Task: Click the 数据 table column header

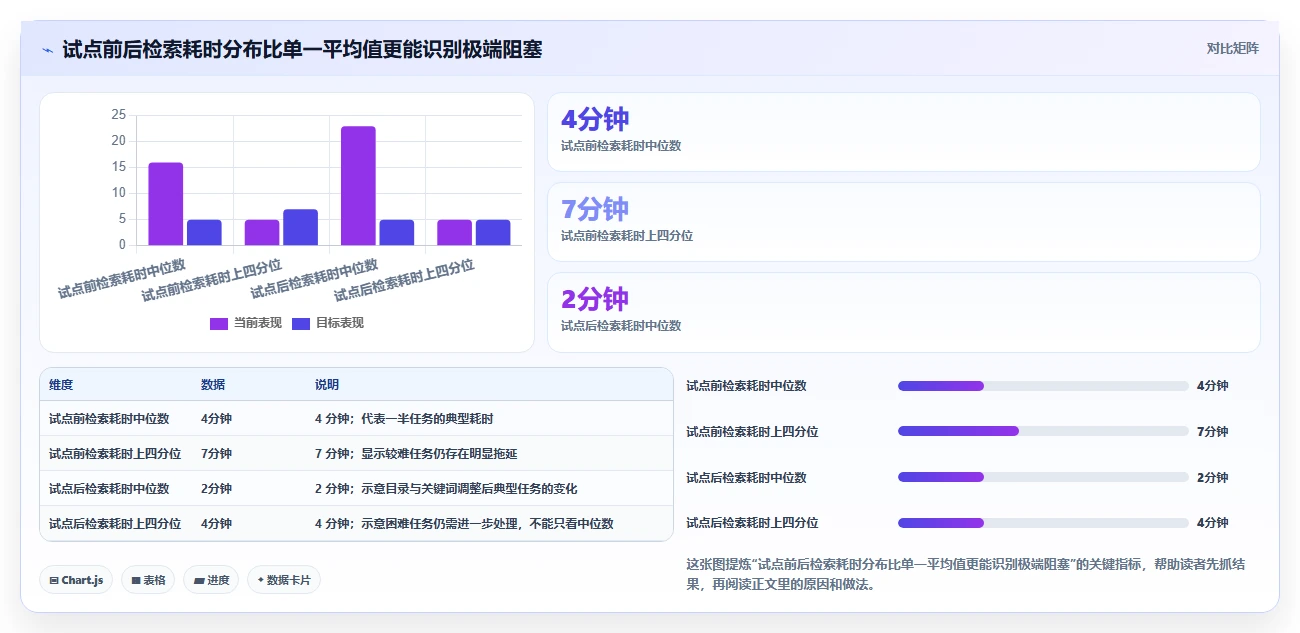Action: pos(213,385)
